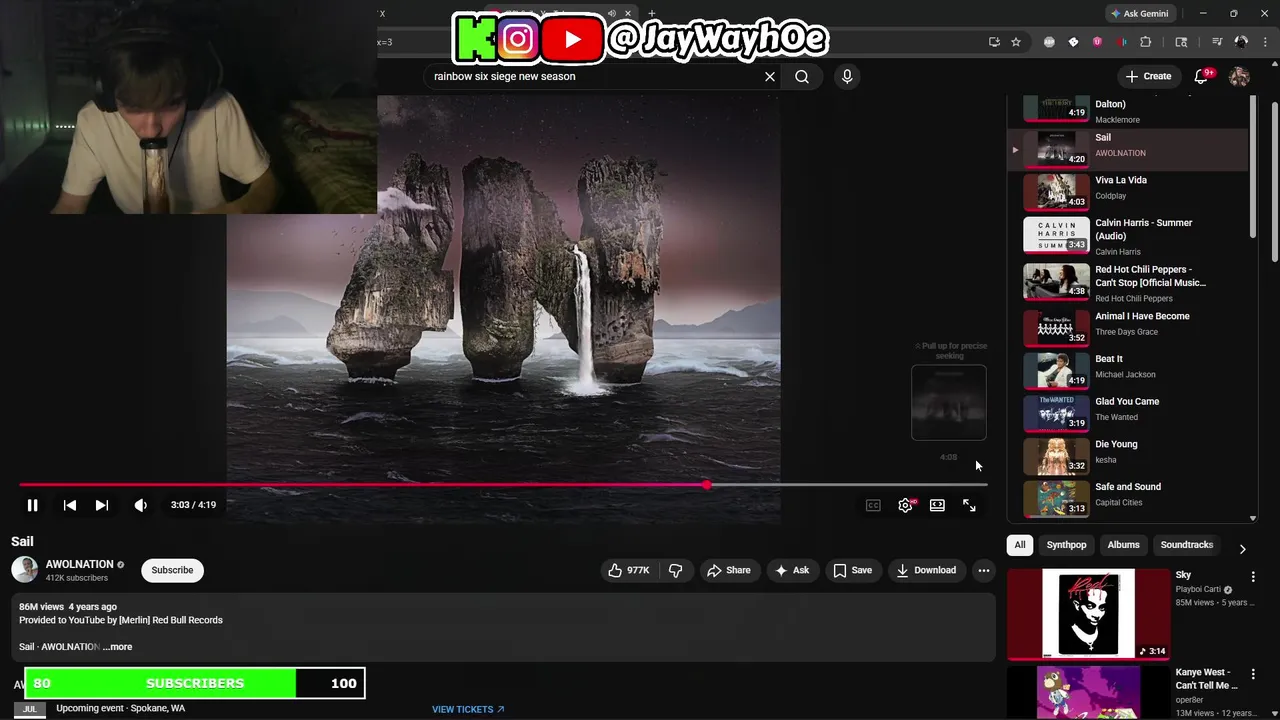The height and width of the screenshot is (720, 1280).
Task: Open the pink shield extension
Action: 1097,42
